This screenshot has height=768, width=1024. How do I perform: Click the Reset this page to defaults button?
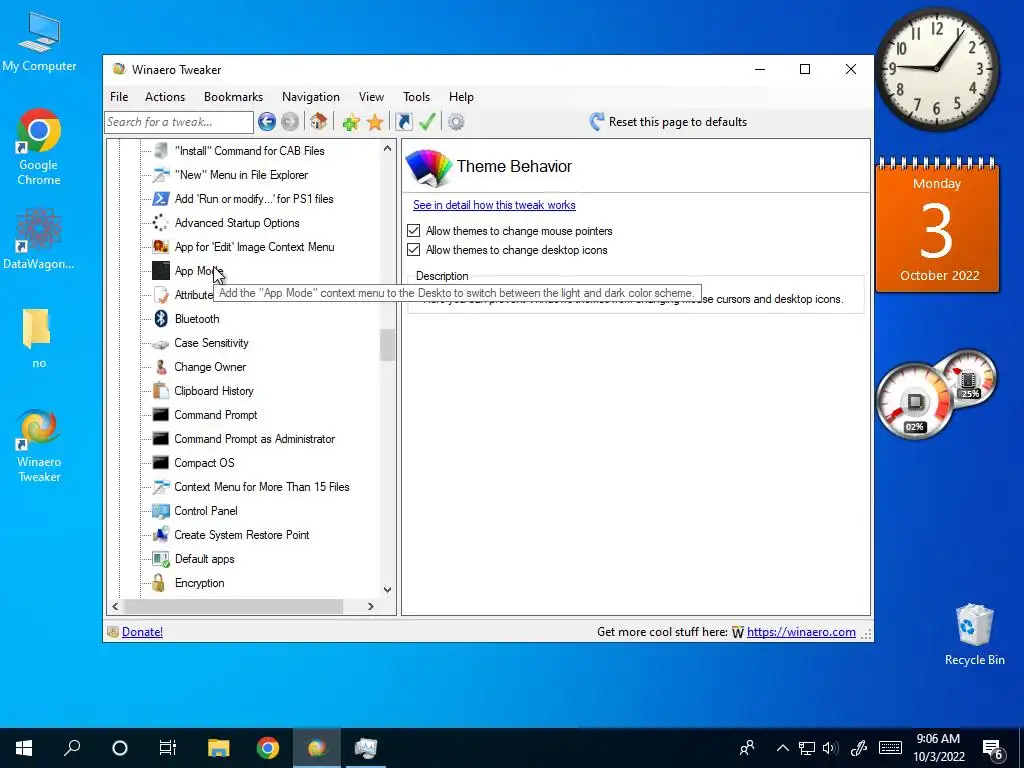click(668, 121)
